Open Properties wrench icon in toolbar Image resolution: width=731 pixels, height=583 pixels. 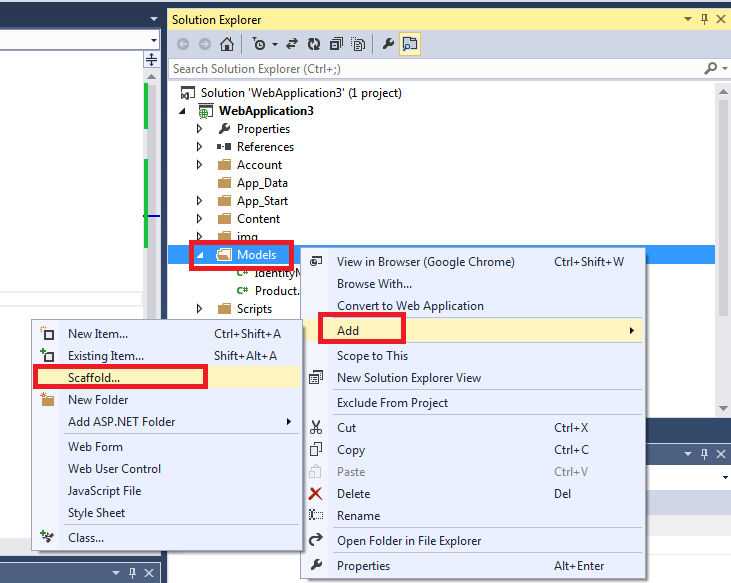[388, 44]
